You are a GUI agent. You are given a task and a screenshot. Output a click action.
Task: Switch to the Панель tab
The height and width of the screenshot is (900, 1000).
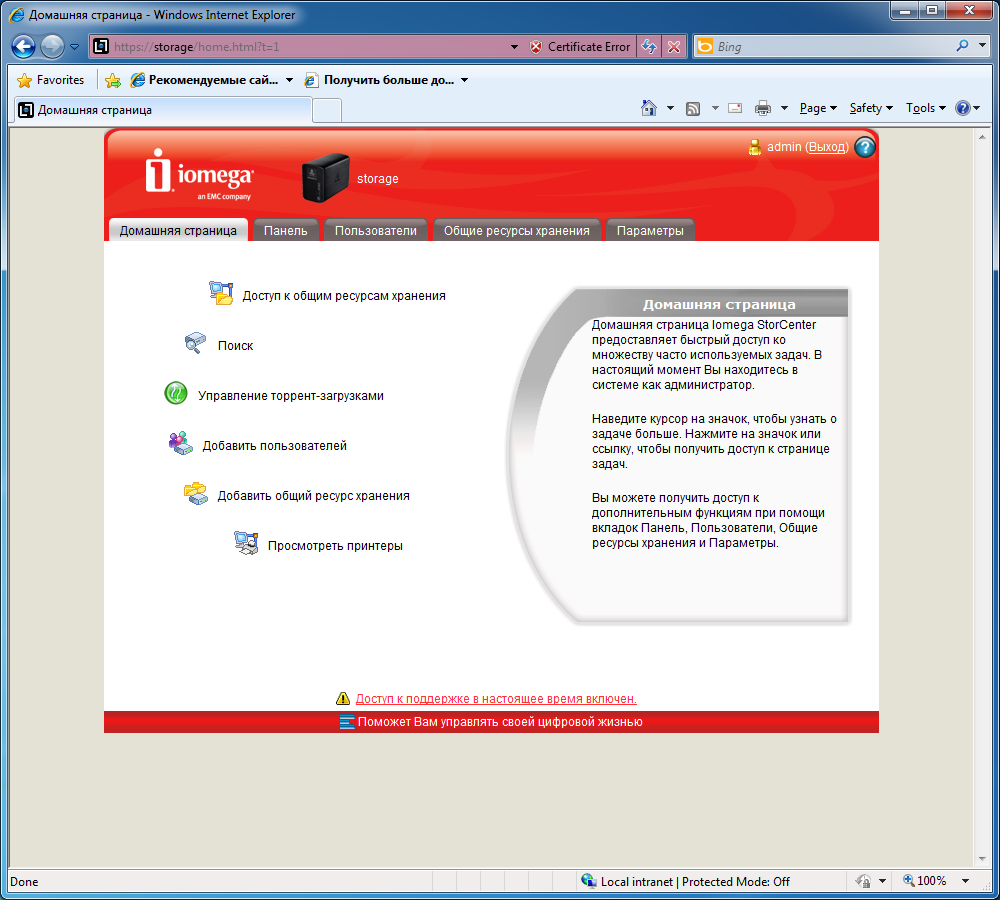click(x=286, y=231)
